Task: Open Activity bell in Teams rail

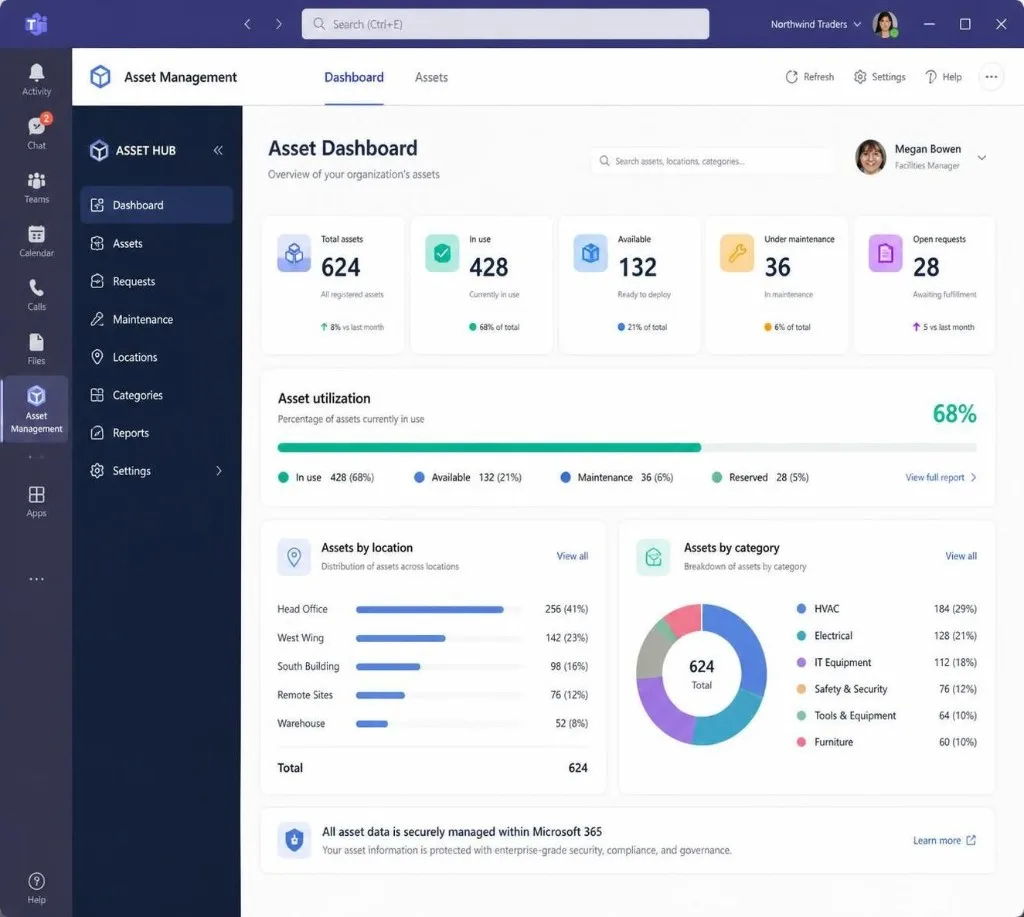Action: 36,80
